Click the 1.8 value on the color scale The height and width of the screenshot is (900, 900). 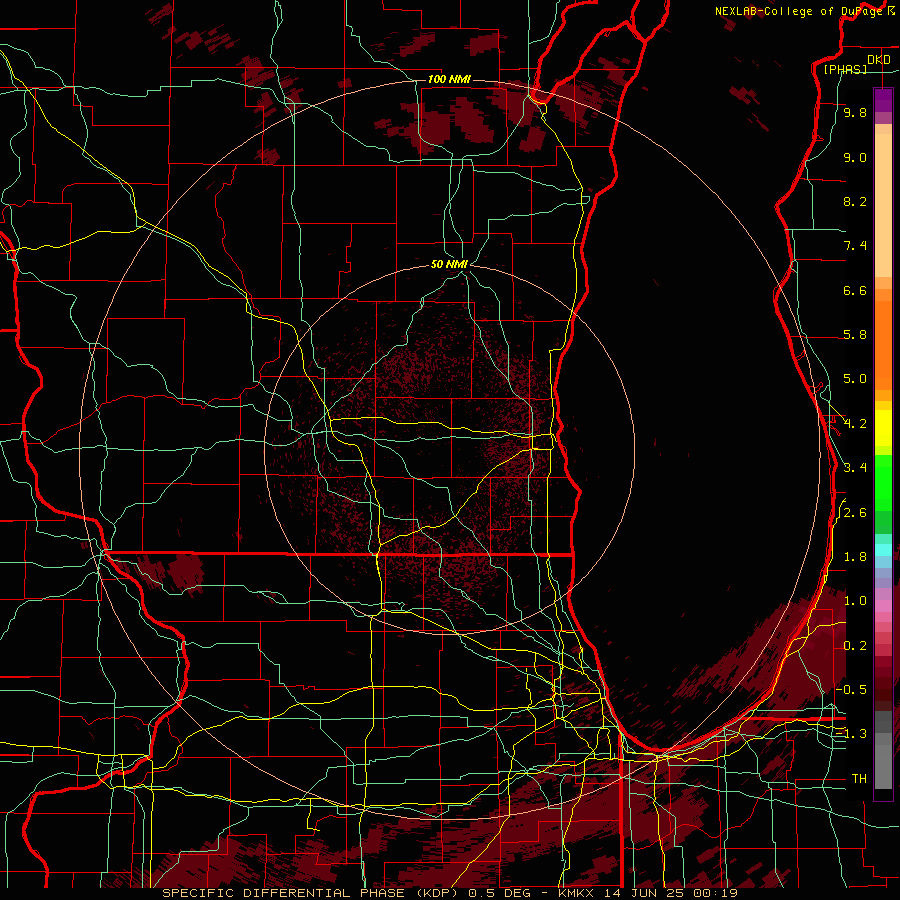[x=855, y=557]
